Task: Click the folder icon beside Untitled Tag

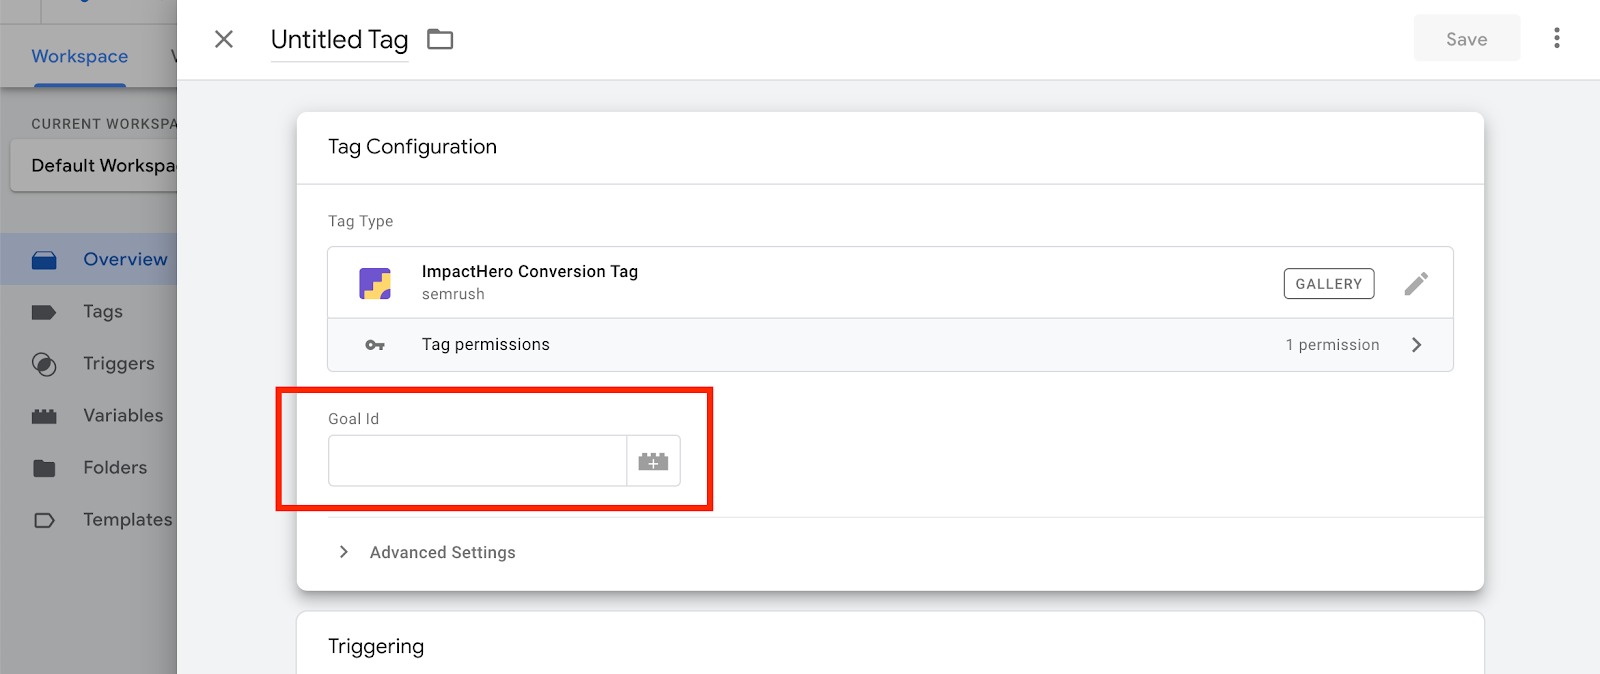Action: click(x=440, y=39)
